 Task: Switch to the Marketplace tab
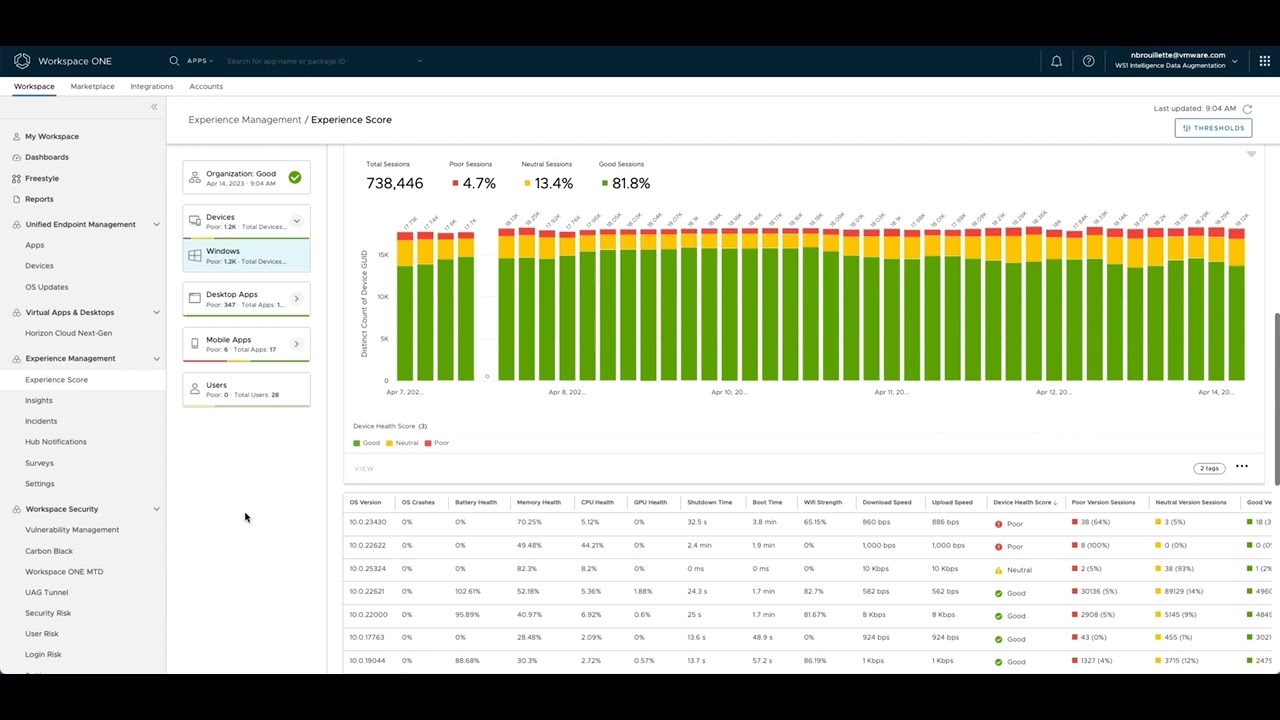tap(92, 87)
